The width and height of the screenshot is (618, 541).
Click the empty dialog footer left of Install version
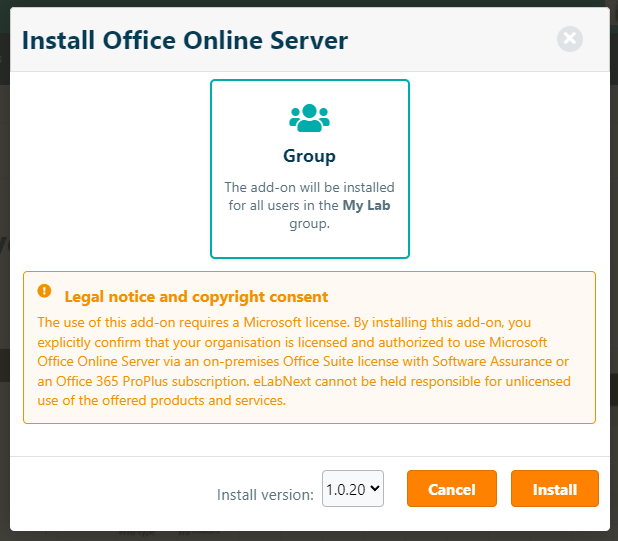point(110,490)
